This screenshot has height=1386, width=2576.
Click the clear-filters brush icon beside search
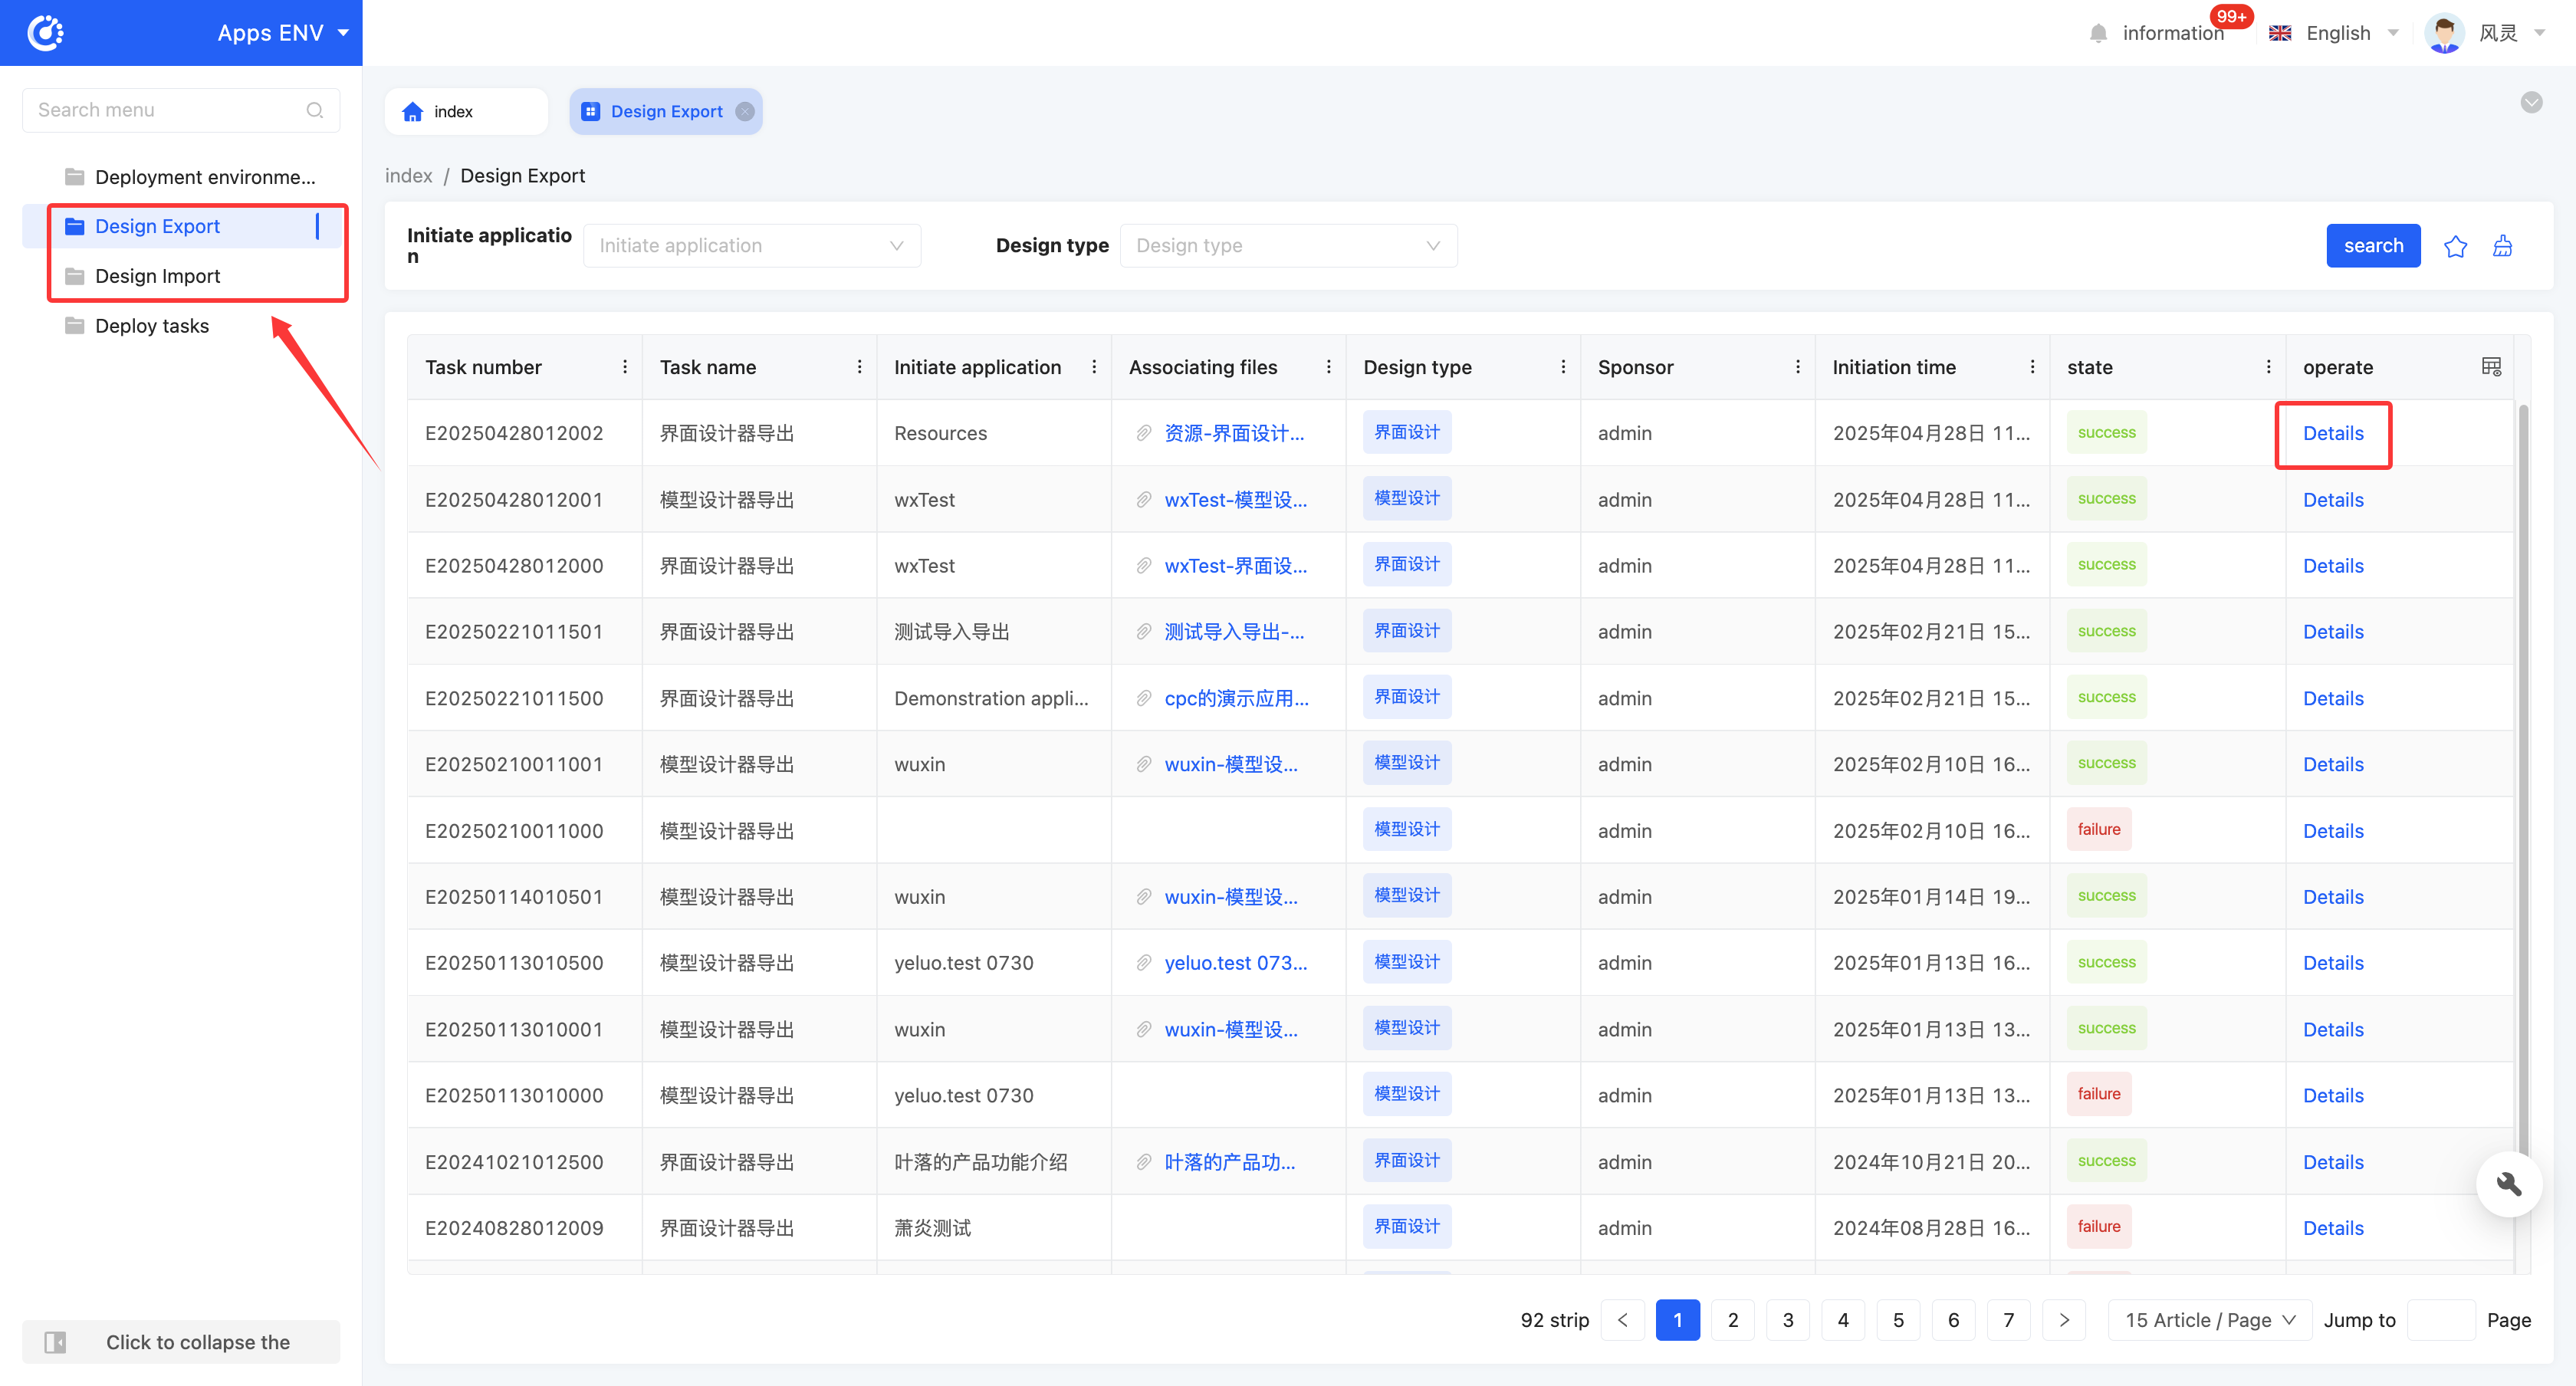click(x=2502, y=246)
